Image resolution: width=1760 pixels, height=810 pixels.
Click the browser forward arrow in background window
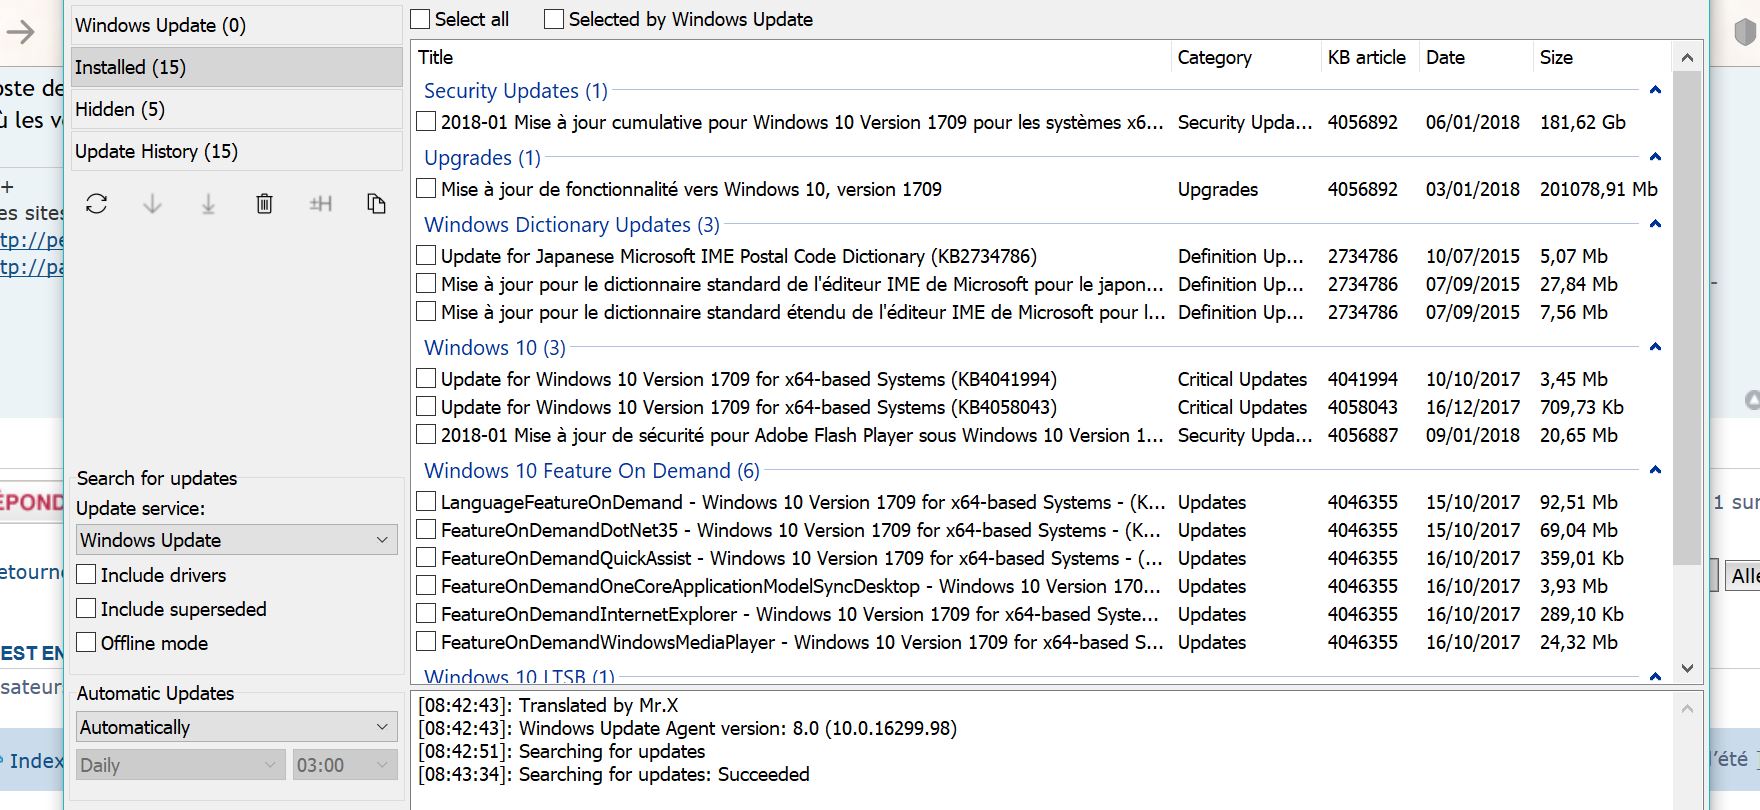click(x=21, y=33)
